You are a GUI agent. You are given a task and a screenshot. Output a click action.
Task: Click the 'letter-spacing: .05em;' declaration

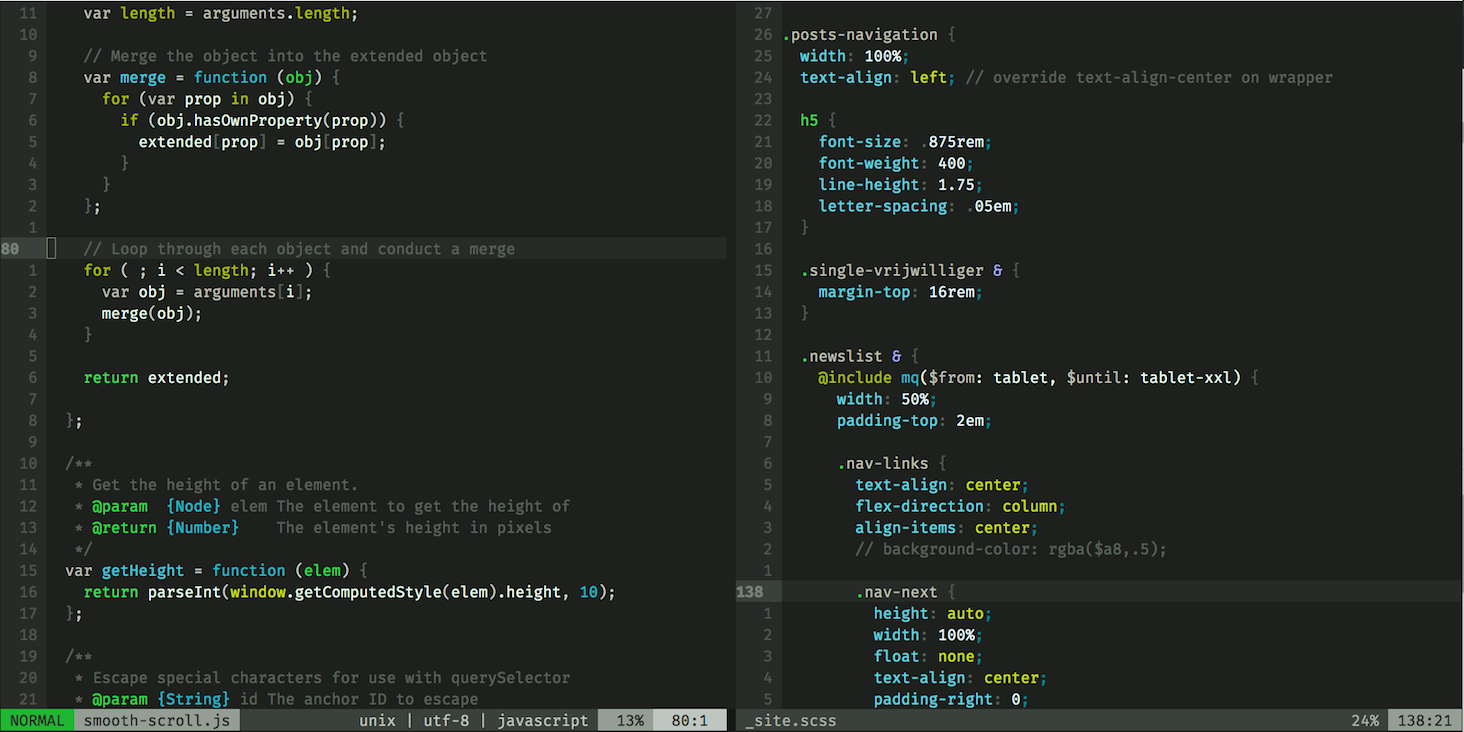point(919,206)
